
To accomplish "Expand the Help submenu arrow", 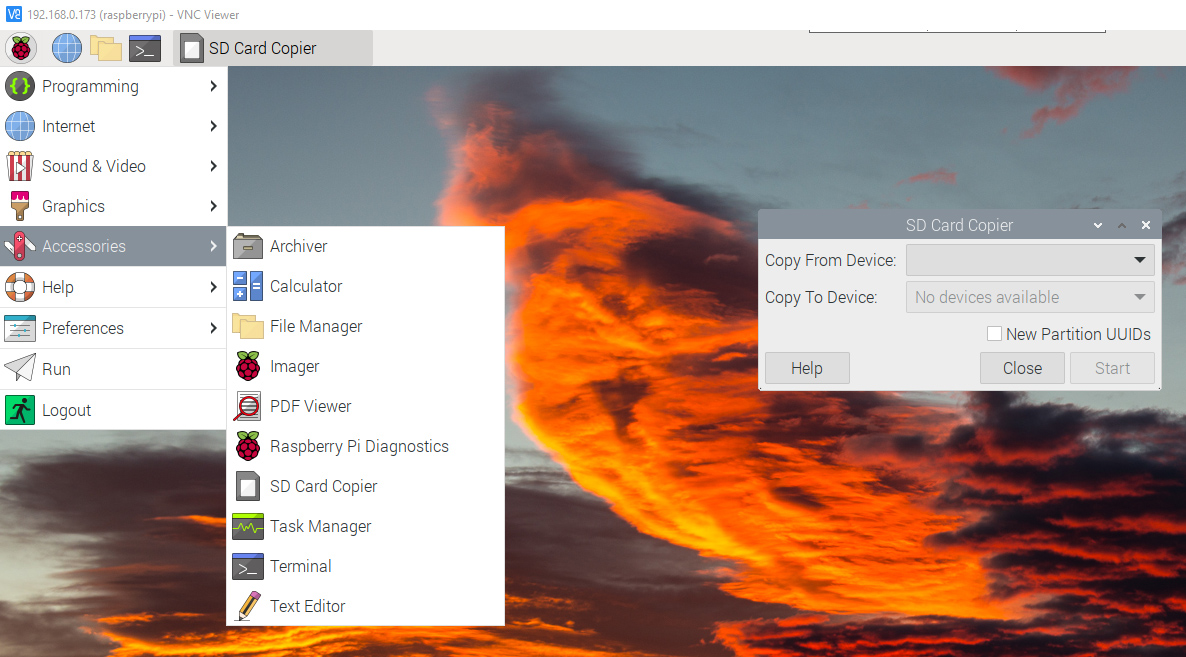I will pyautogui.click(x=213, y=287).
